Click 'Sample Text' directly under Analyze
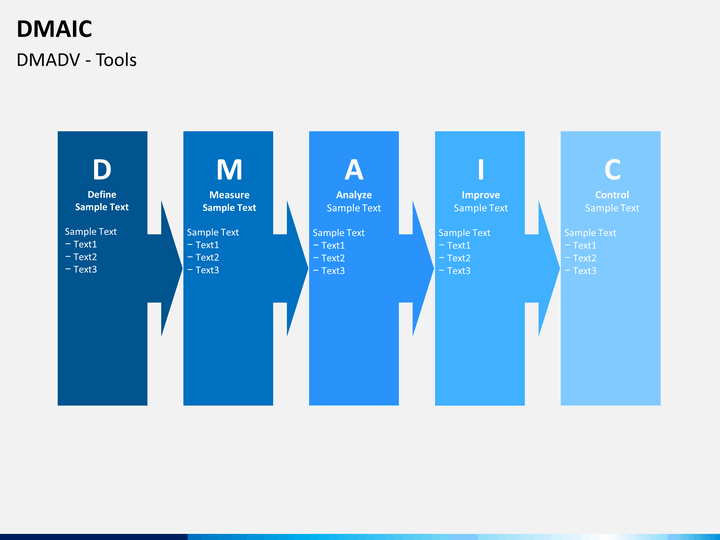 (x=354, y=208)
